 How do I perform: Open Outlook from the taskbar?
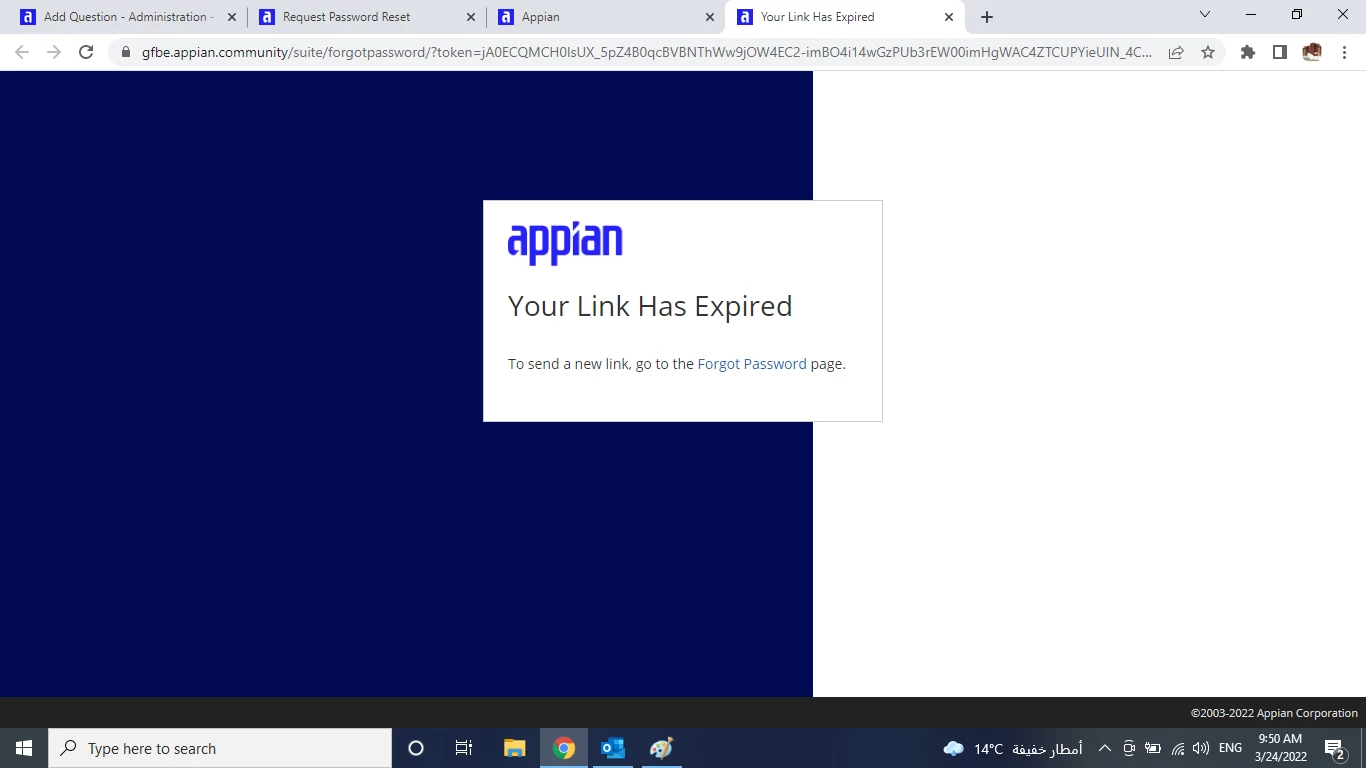(x=612, y=748)
